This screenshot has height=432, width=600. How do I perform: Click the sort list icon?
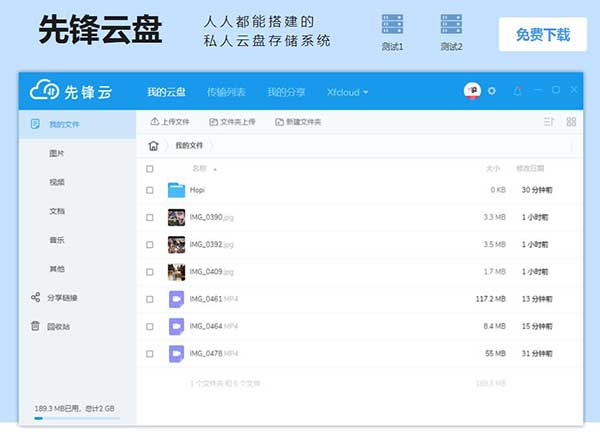548,121
